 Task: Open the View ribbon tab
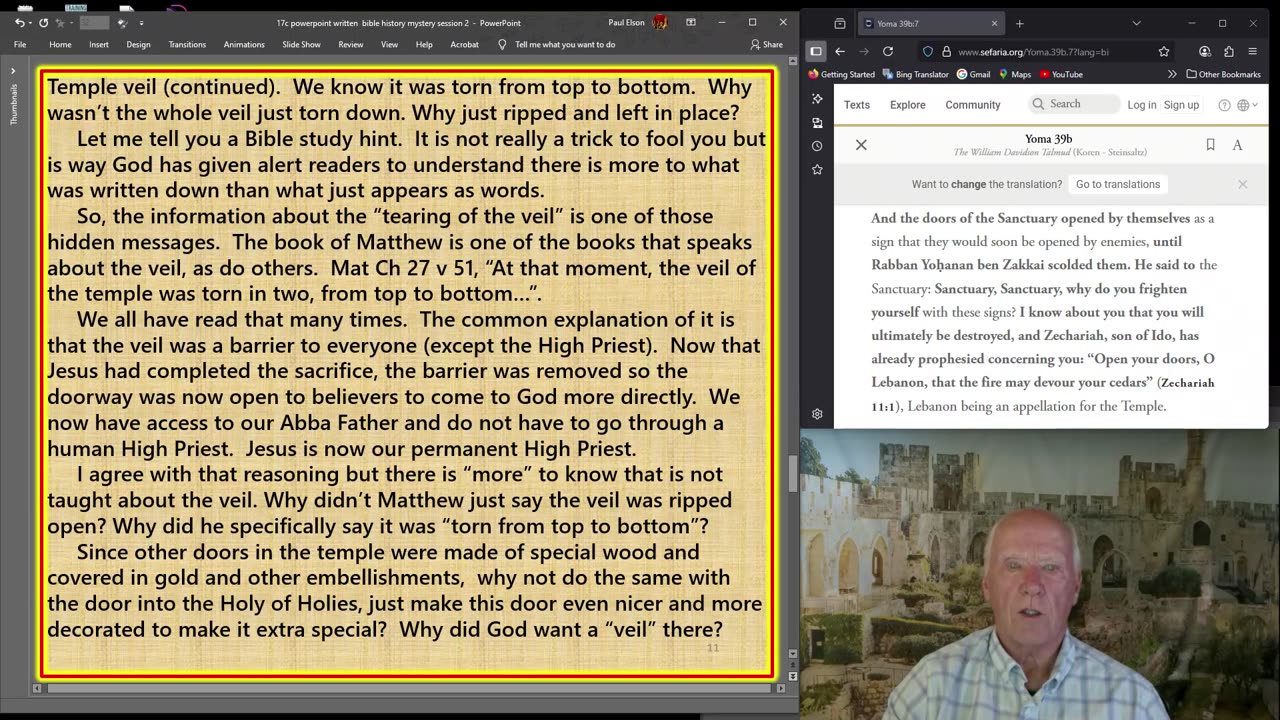click(389, 44)
